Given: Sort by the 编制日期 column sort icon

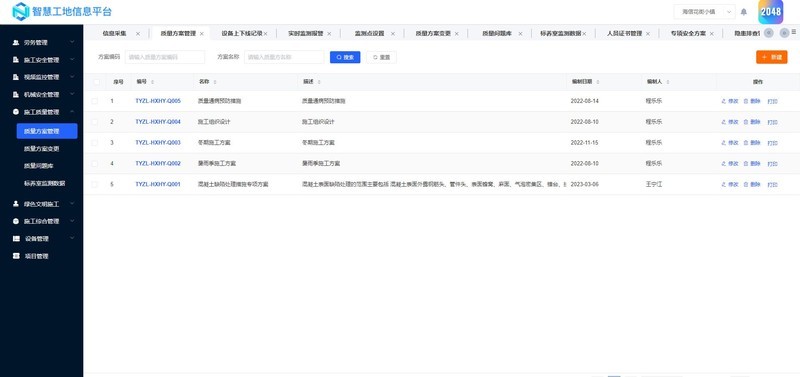Looking at the screenshot, I should [x=597, y=82].
